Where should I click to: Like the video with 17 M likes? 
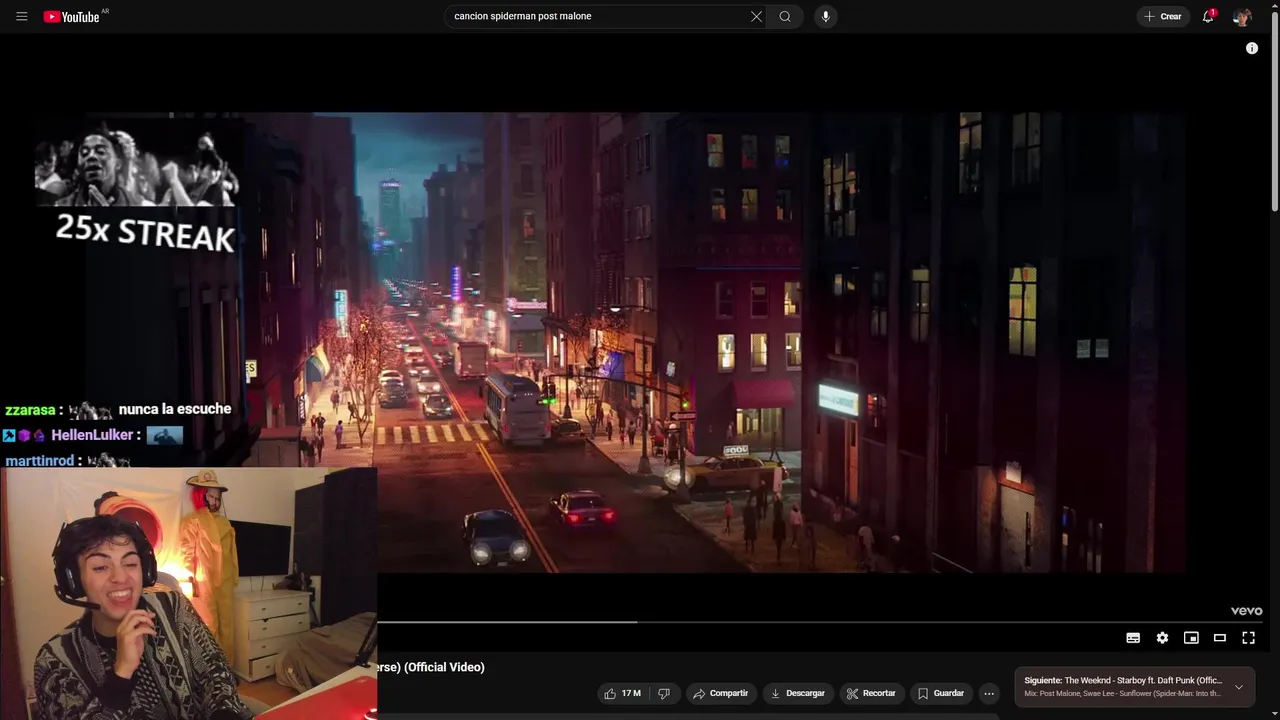click(621, 693)
